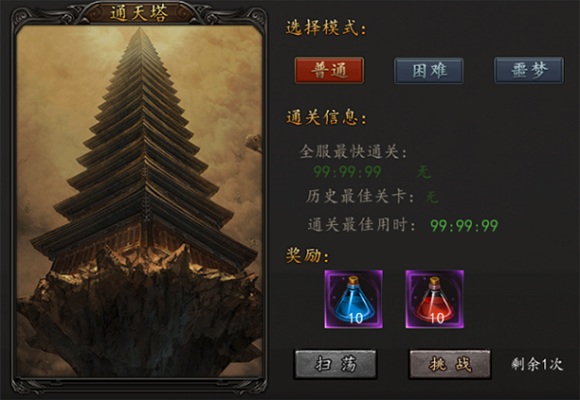
Task: Click the red potion reward icon
Action: click(x=435, y=299)
